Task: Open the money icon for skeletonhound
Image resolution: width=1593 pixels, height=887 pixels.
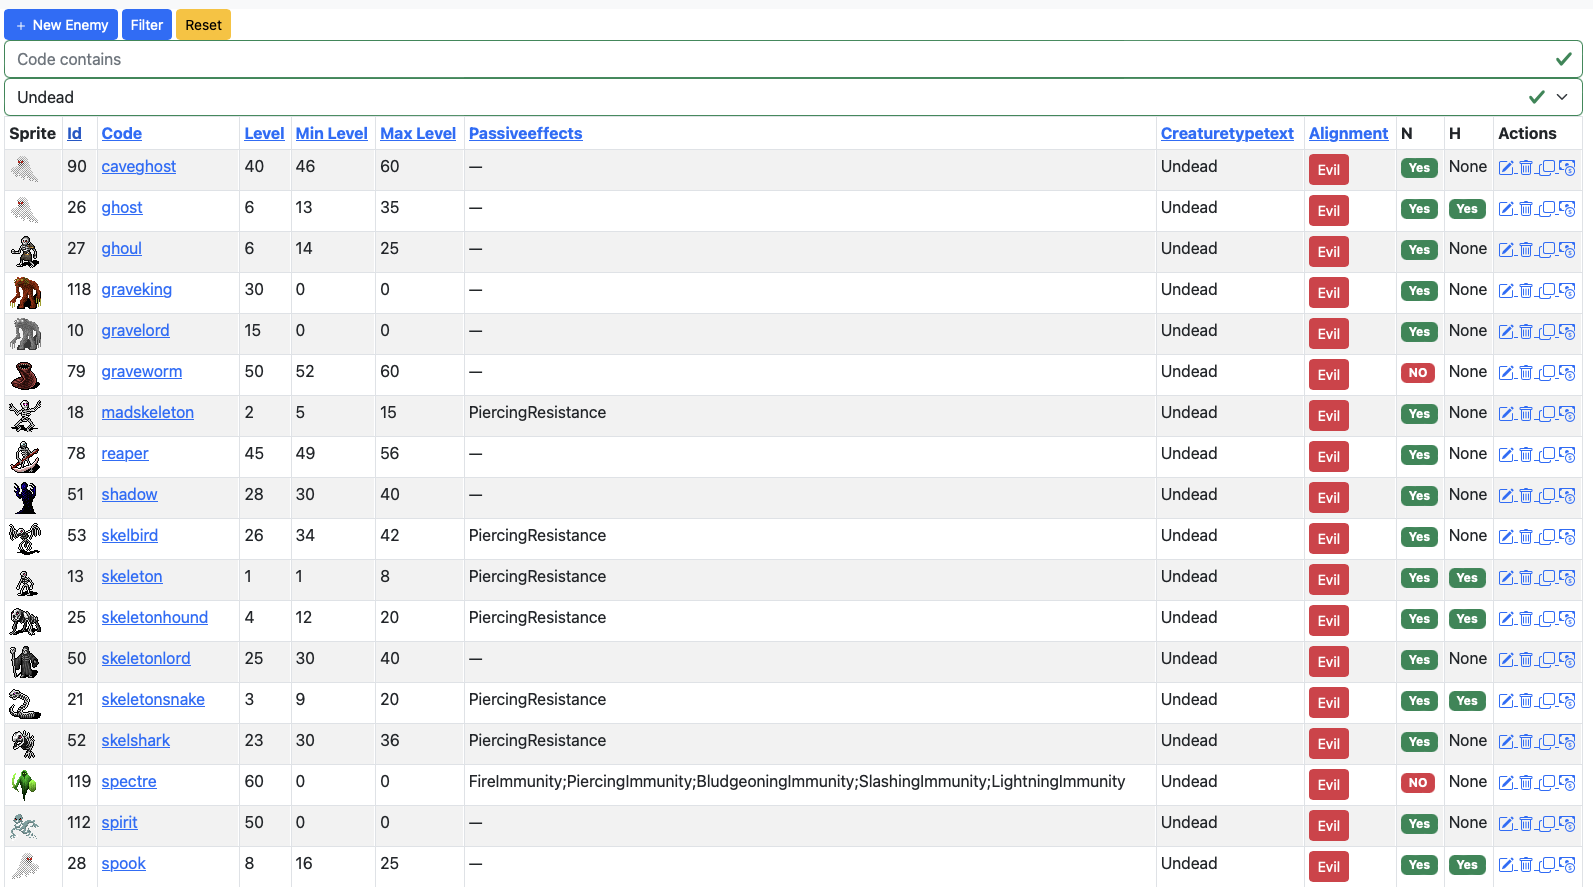Action: pyautogui.click(x=1567, y=619)
